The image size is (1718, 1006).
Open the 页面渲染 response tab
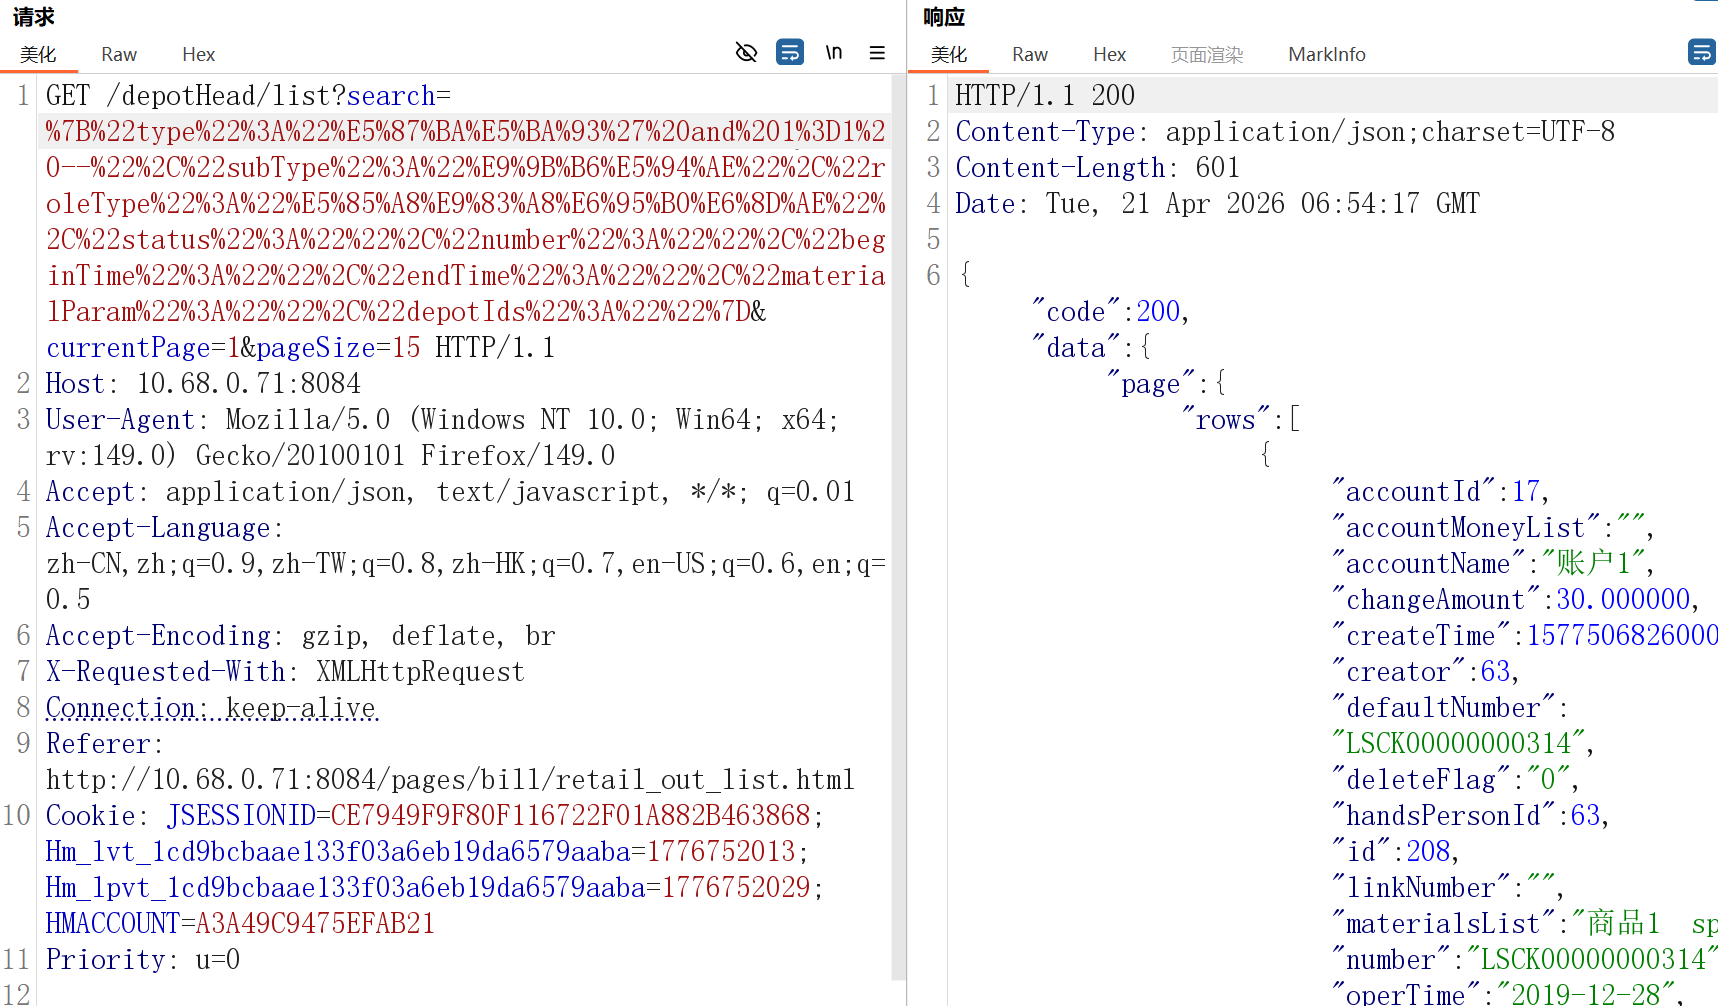click(1207, 54)
